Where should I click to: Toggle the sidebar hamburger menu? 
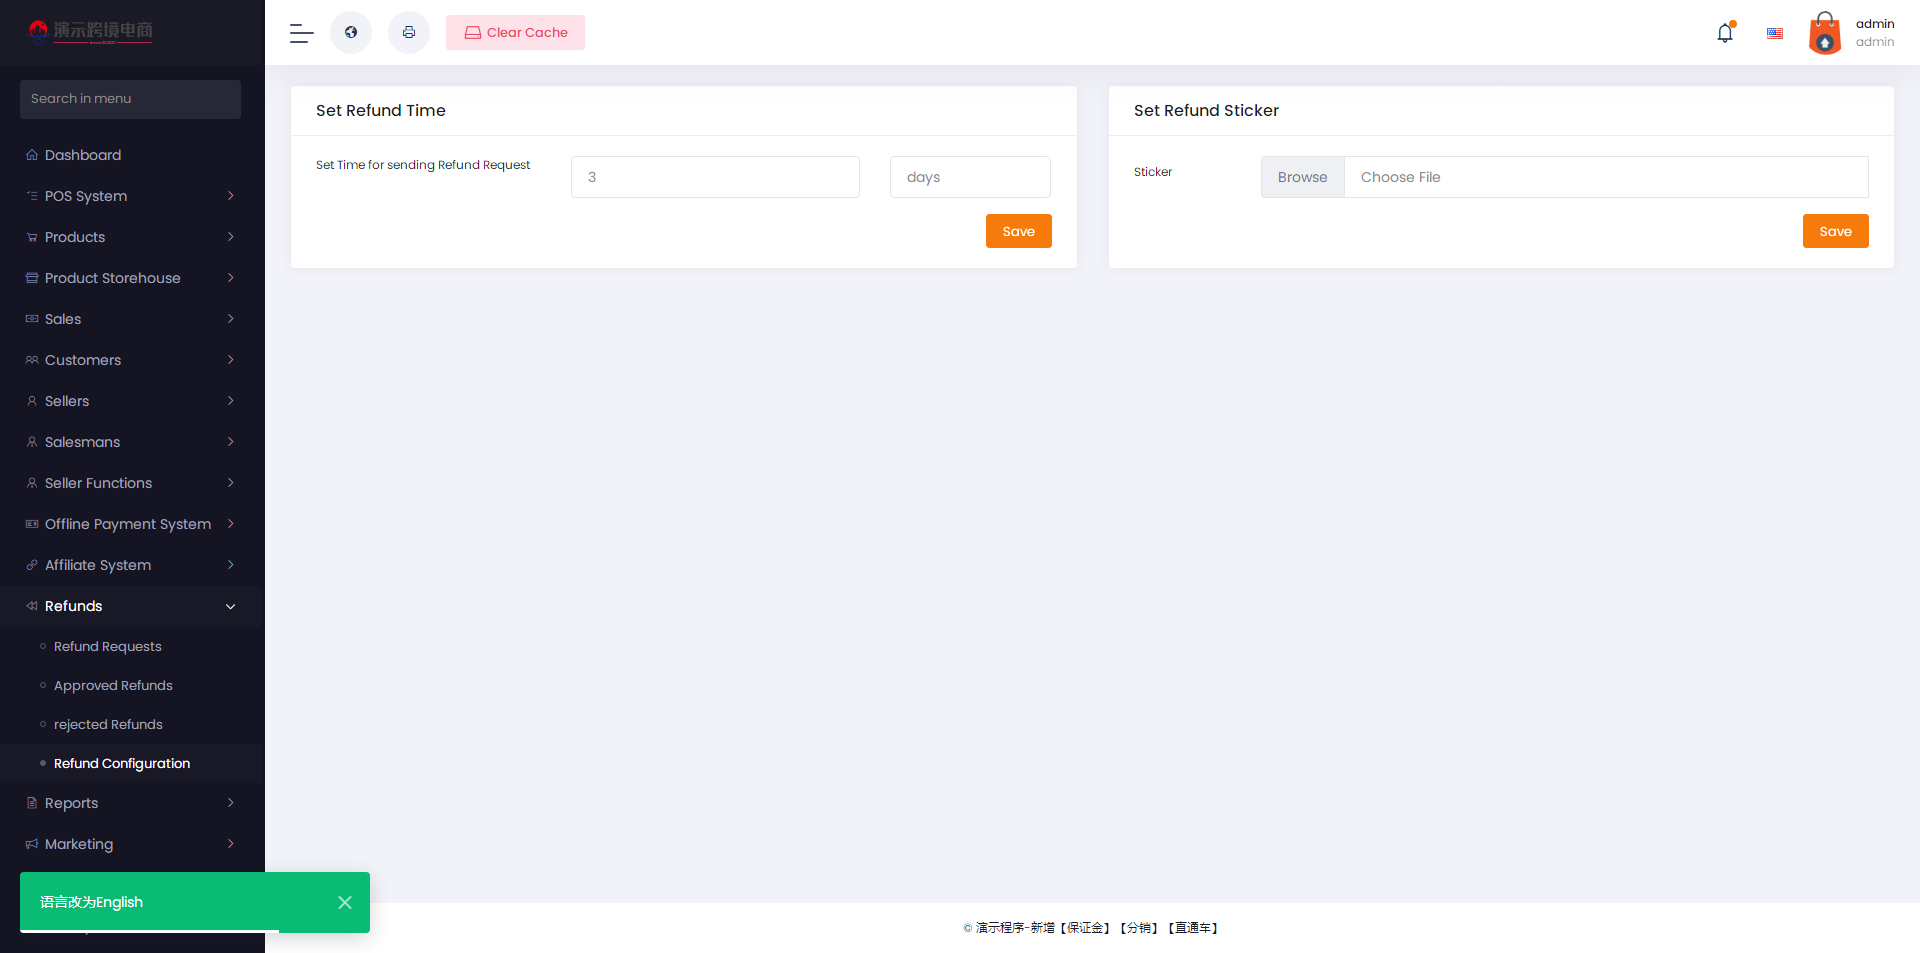(x=302, y=33)
